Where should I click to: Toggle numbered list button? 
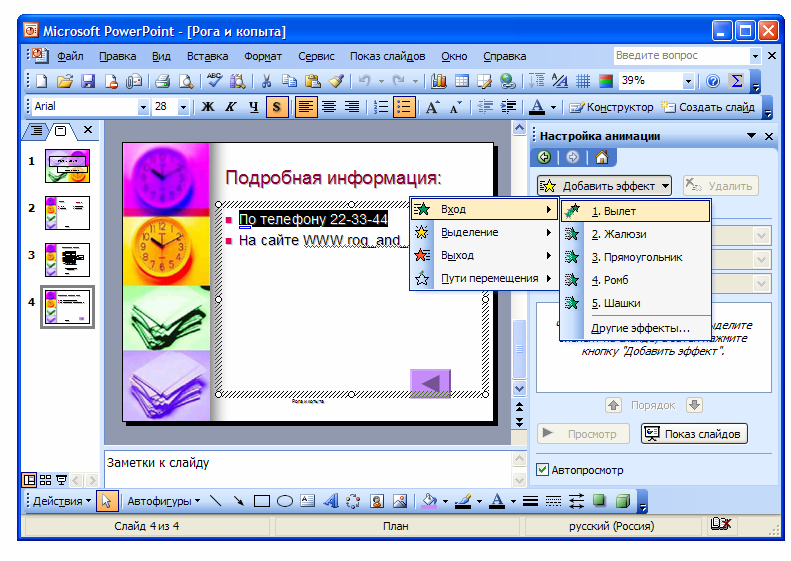click(x=381, y=107)
